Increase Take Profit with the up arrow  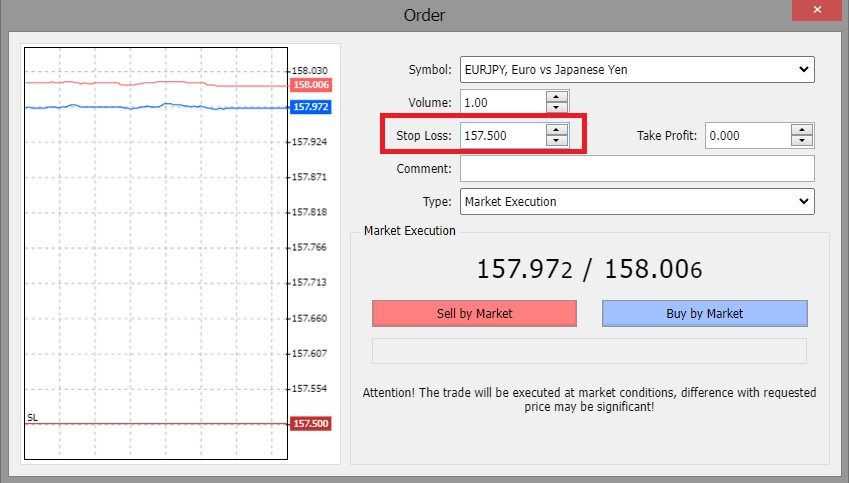point(801,129)
